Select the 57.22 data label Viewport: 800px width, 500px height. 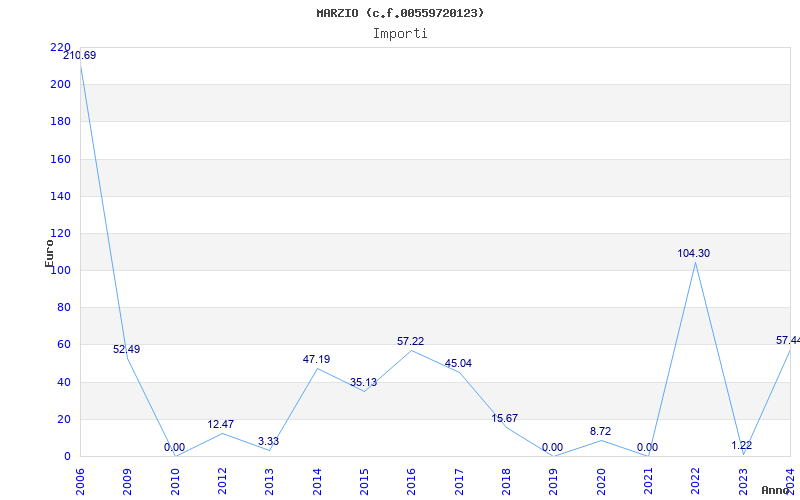point(411,341)
